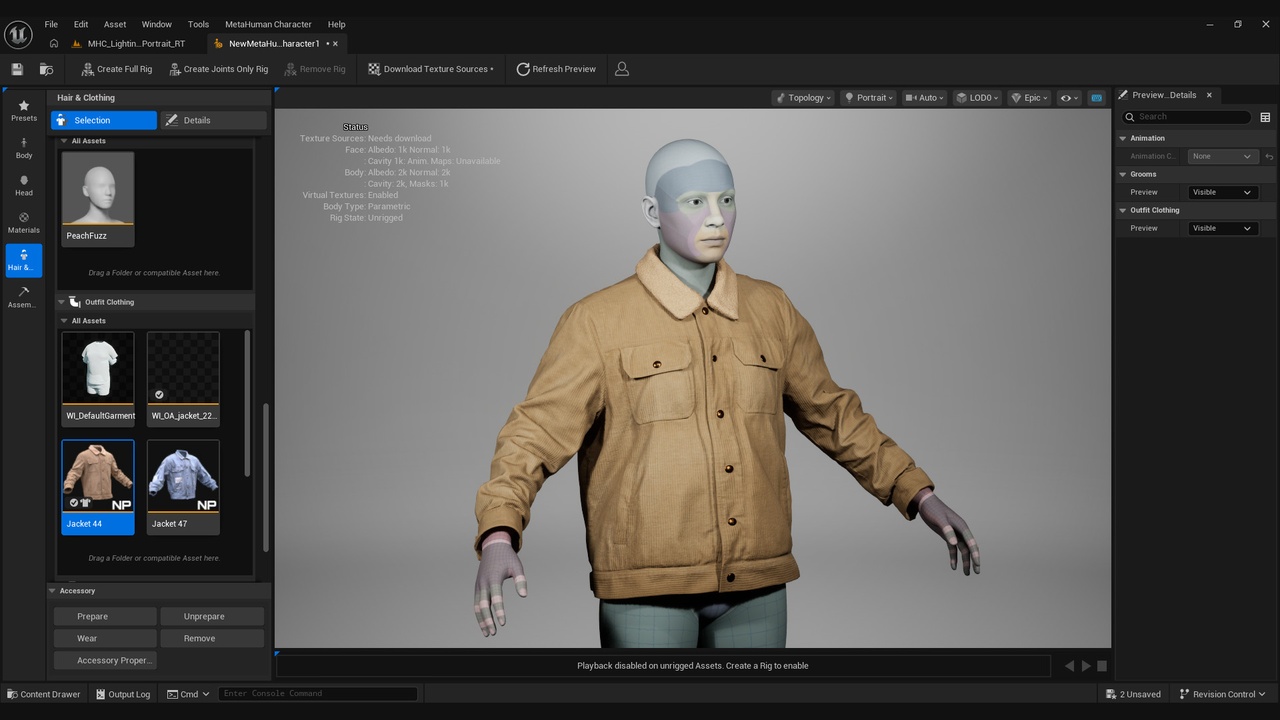The height and width of the screenshot is (720, 1280).
Task: Open the Materials sidebar section
Action: (x=24, y=223)
